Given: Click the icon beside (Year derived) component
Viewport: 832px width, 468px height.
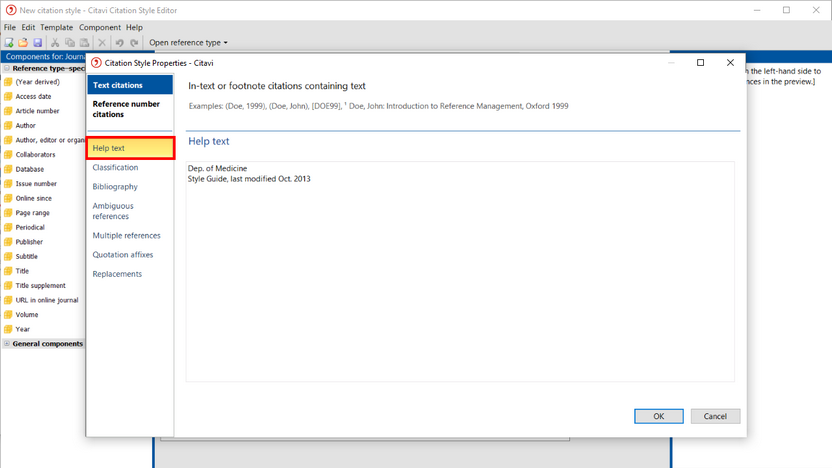Looking at the screenshot, I should coord(8,82).
